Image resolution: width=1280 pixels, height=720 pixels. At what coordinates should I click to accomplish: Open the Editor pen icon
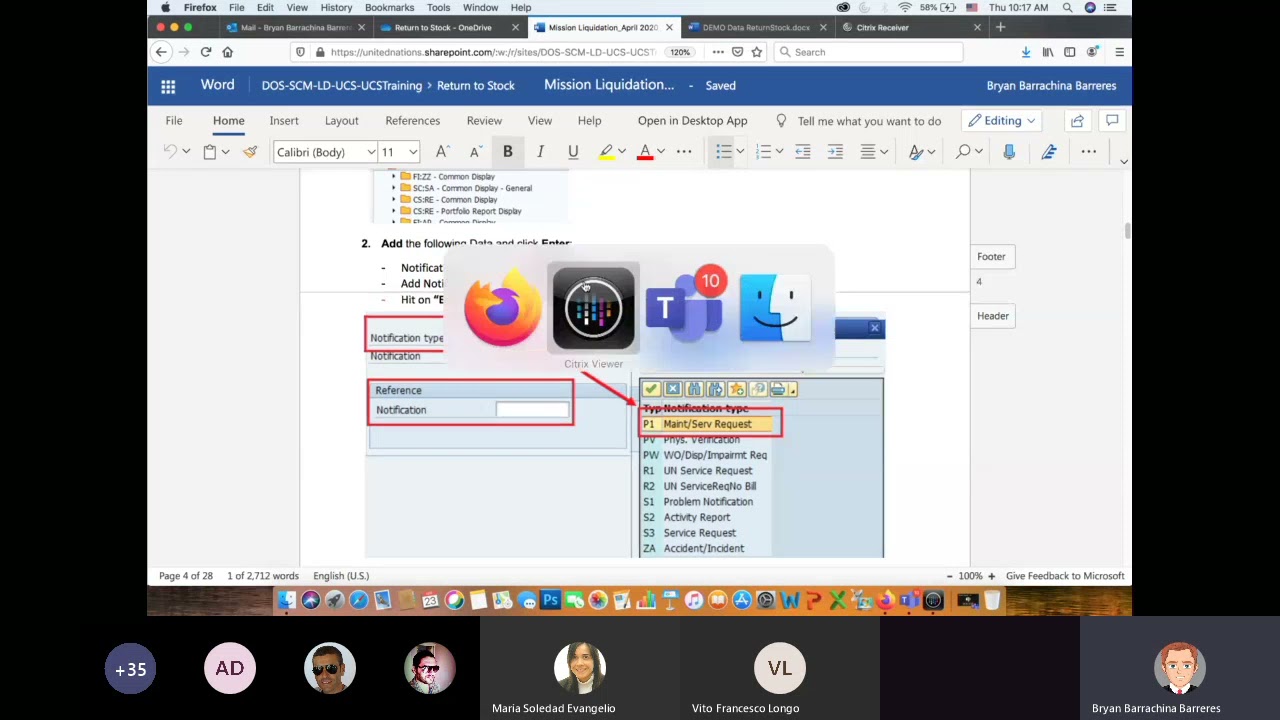coord(1048,152)
